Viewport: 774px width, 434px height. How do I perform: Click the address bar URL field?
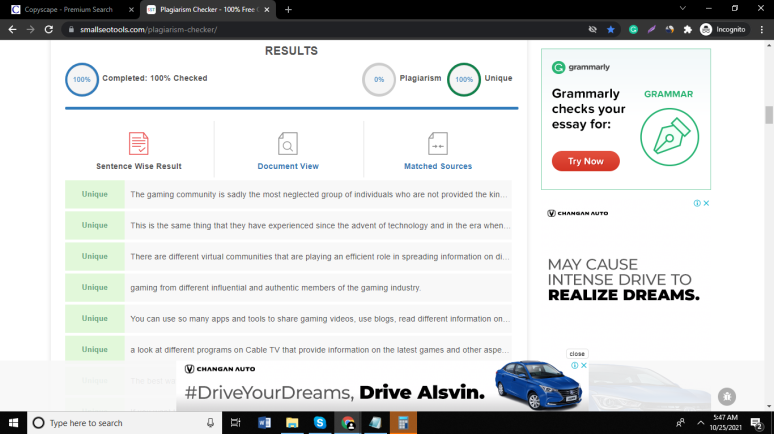click(326, 30)
